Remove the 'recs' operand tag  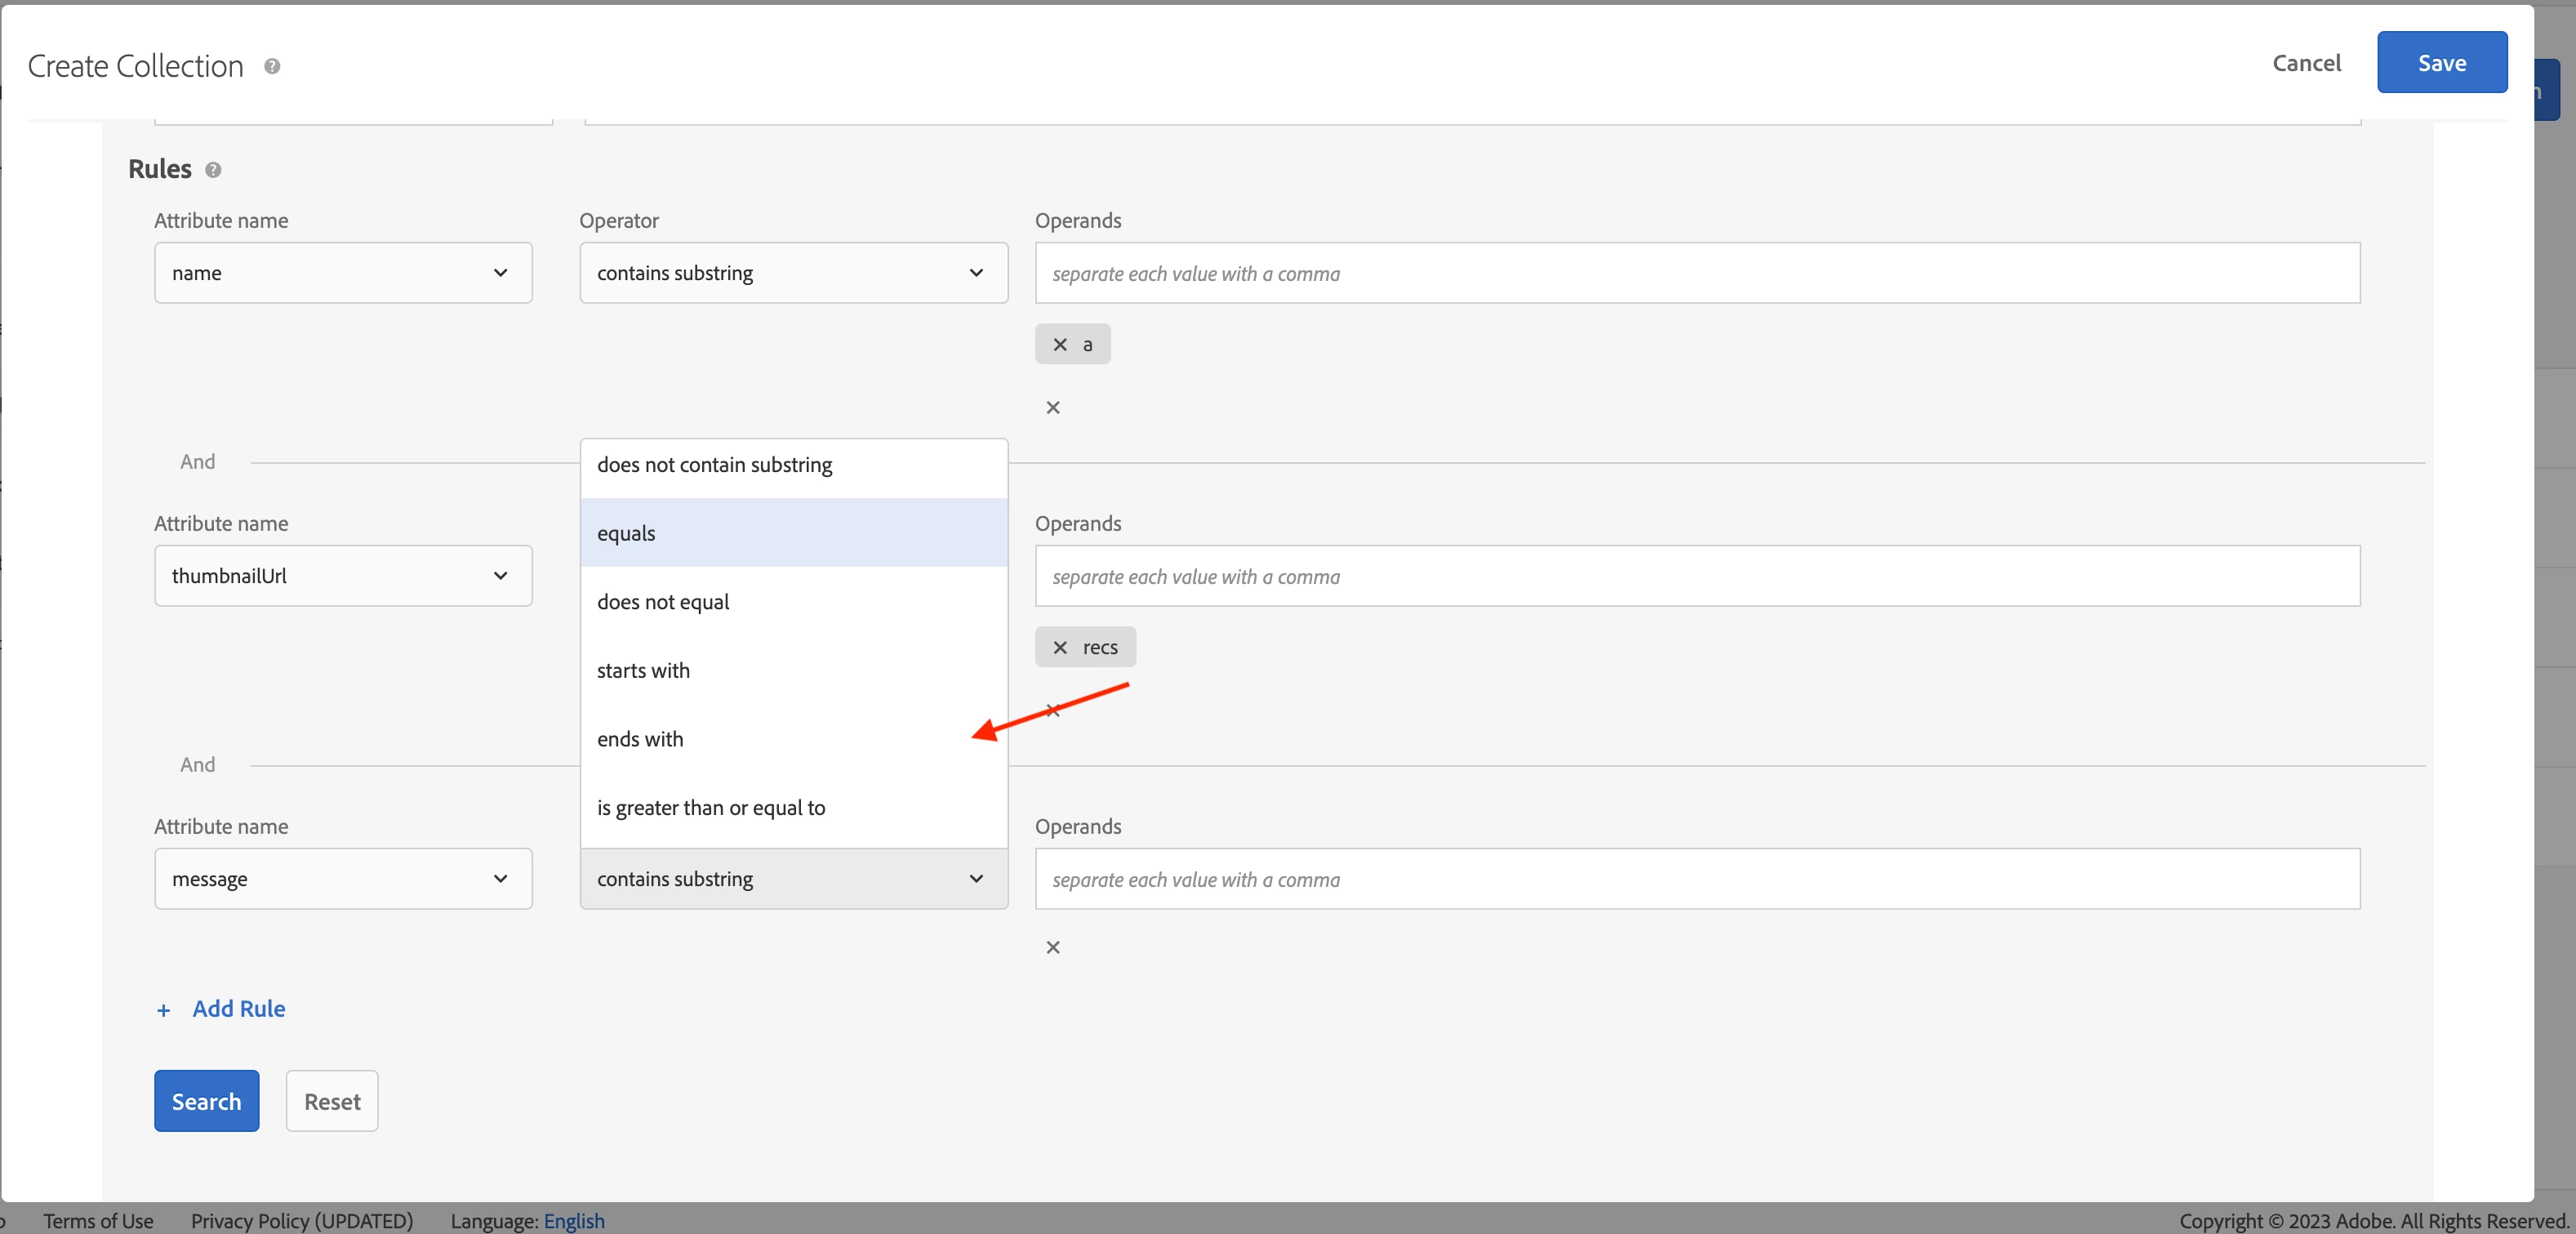pos(1060,647)
